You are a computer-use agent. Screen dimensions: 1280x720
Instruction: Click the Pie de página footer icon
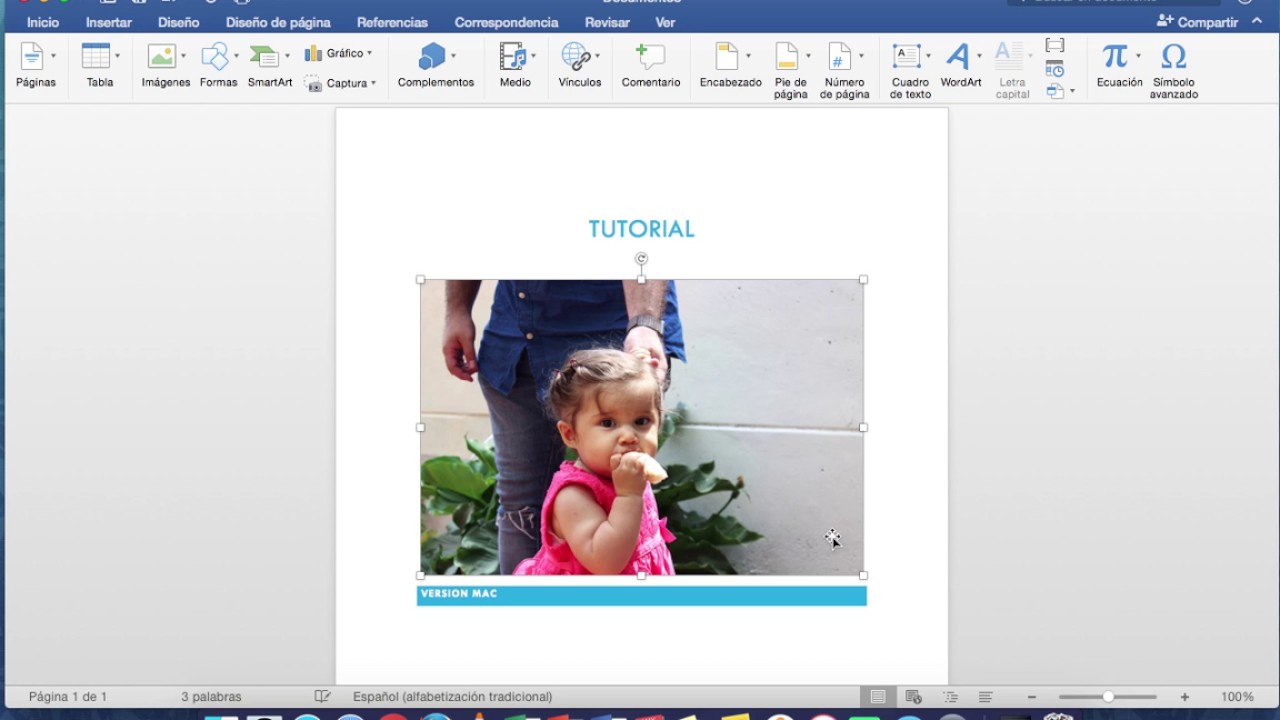pyautogui.click(x=787, y=56)
